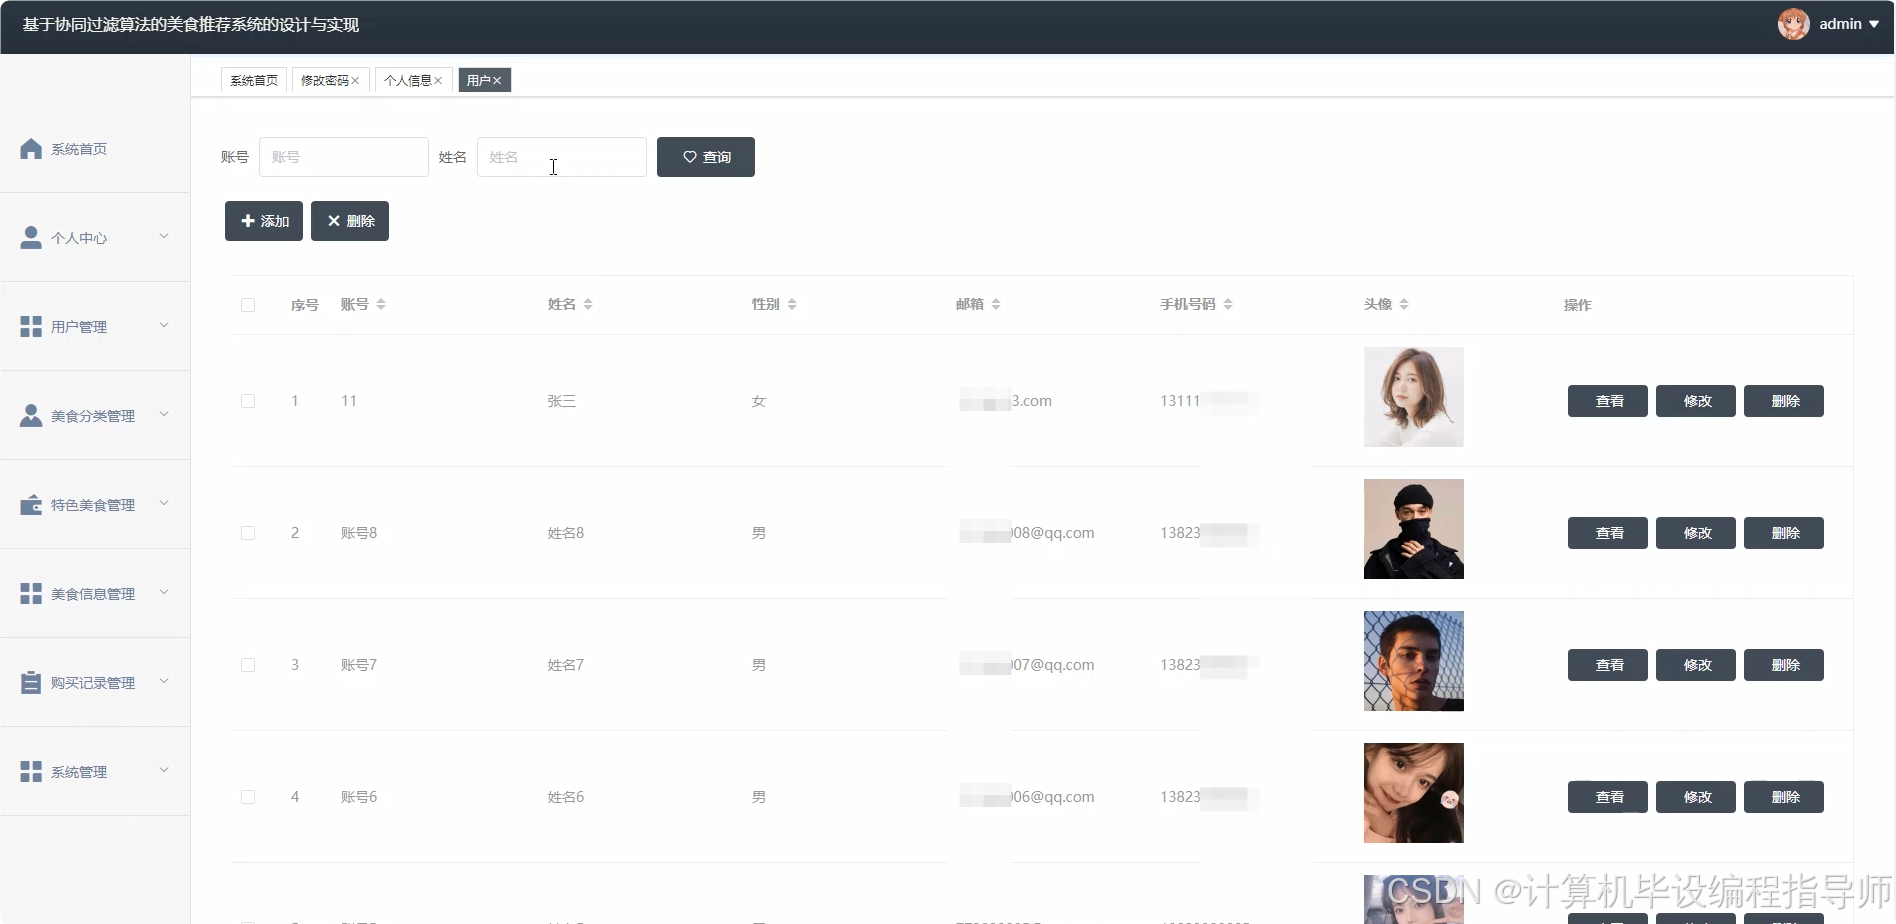The width and height of the screenshot is (1896, 924).
Task: Open the avatar photo of 账号7
Action: coord(1414,661)
